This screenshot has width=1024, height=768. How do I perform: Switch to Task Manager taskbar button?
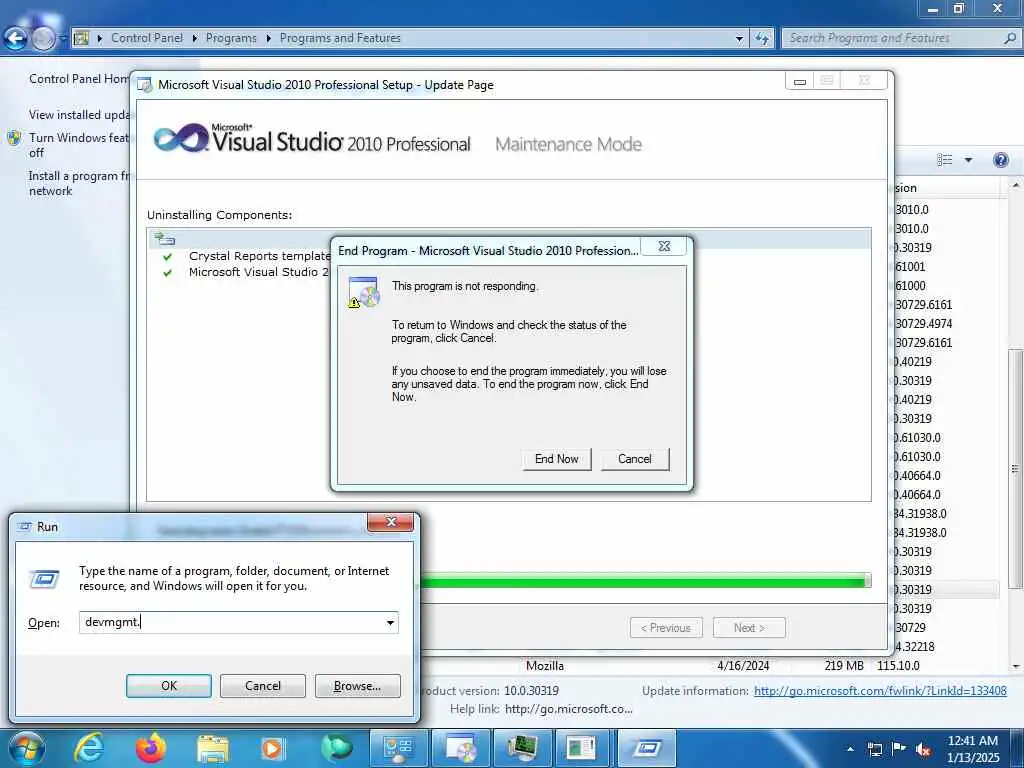(x=522, y=748)
